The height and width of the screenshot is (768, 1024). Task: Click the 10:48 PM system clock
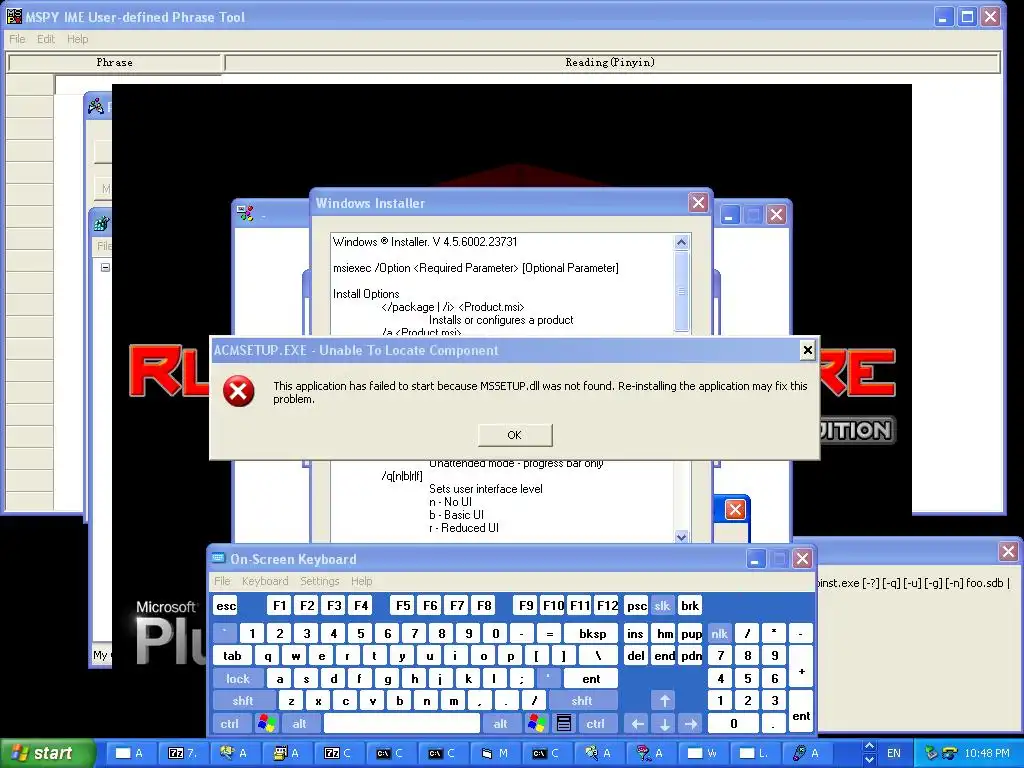tap(987, 753)
